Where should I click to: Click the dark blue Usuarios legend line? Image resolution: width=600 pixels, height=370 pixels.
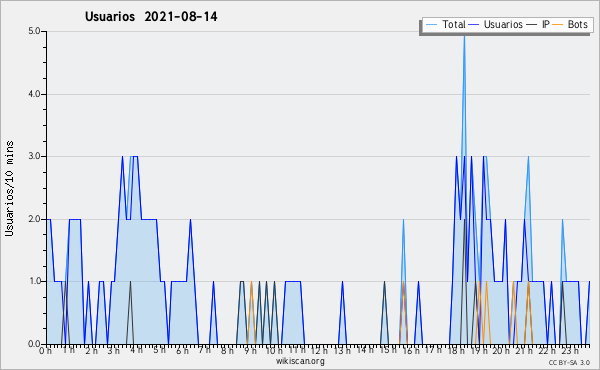coord(474,25)
